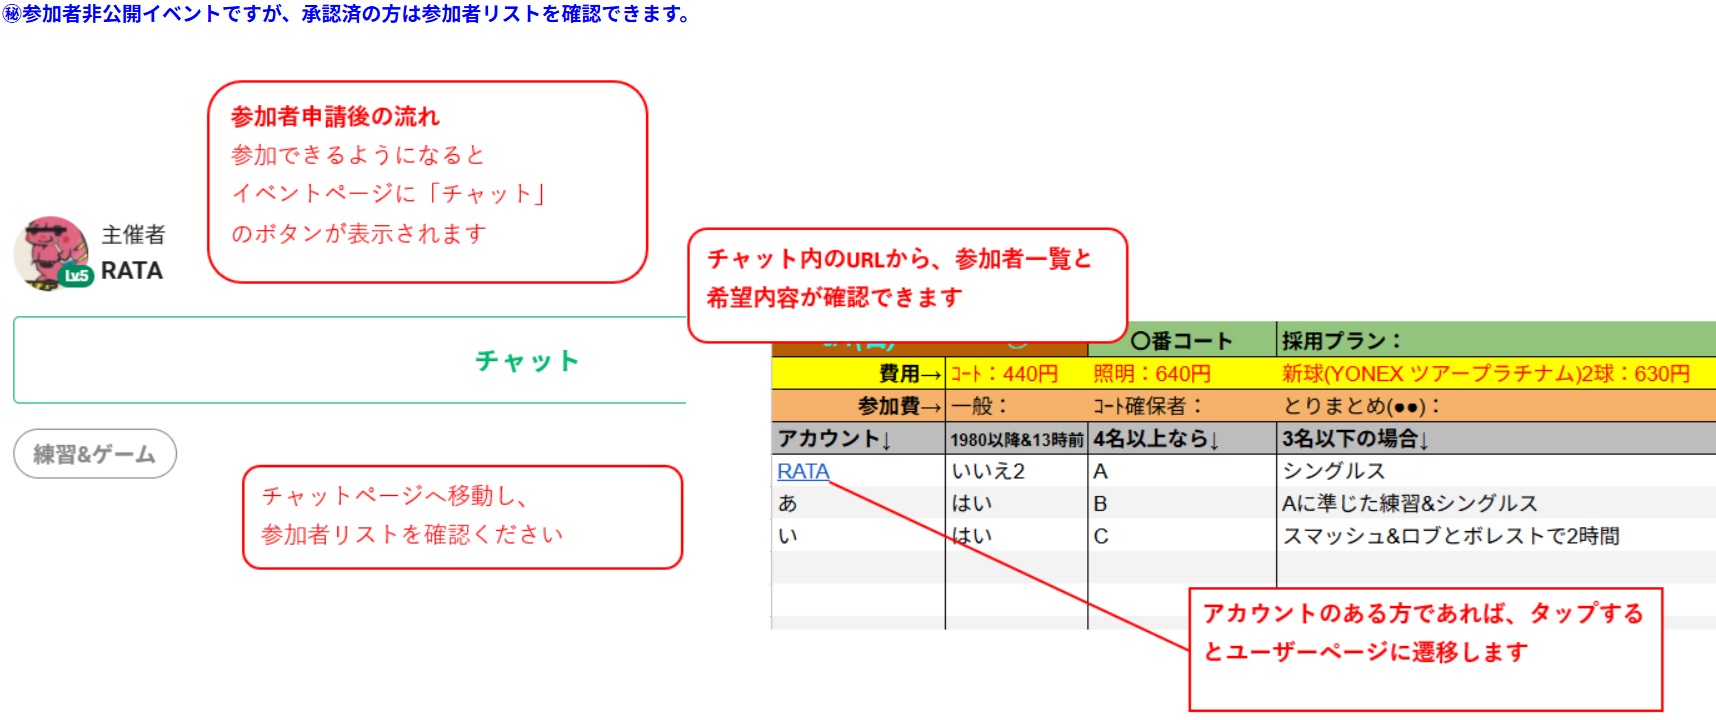Screen dimensions: 1716x720
Task: Select the 1980以降&13時前 header cell
Action: (x=1016, y=440)
